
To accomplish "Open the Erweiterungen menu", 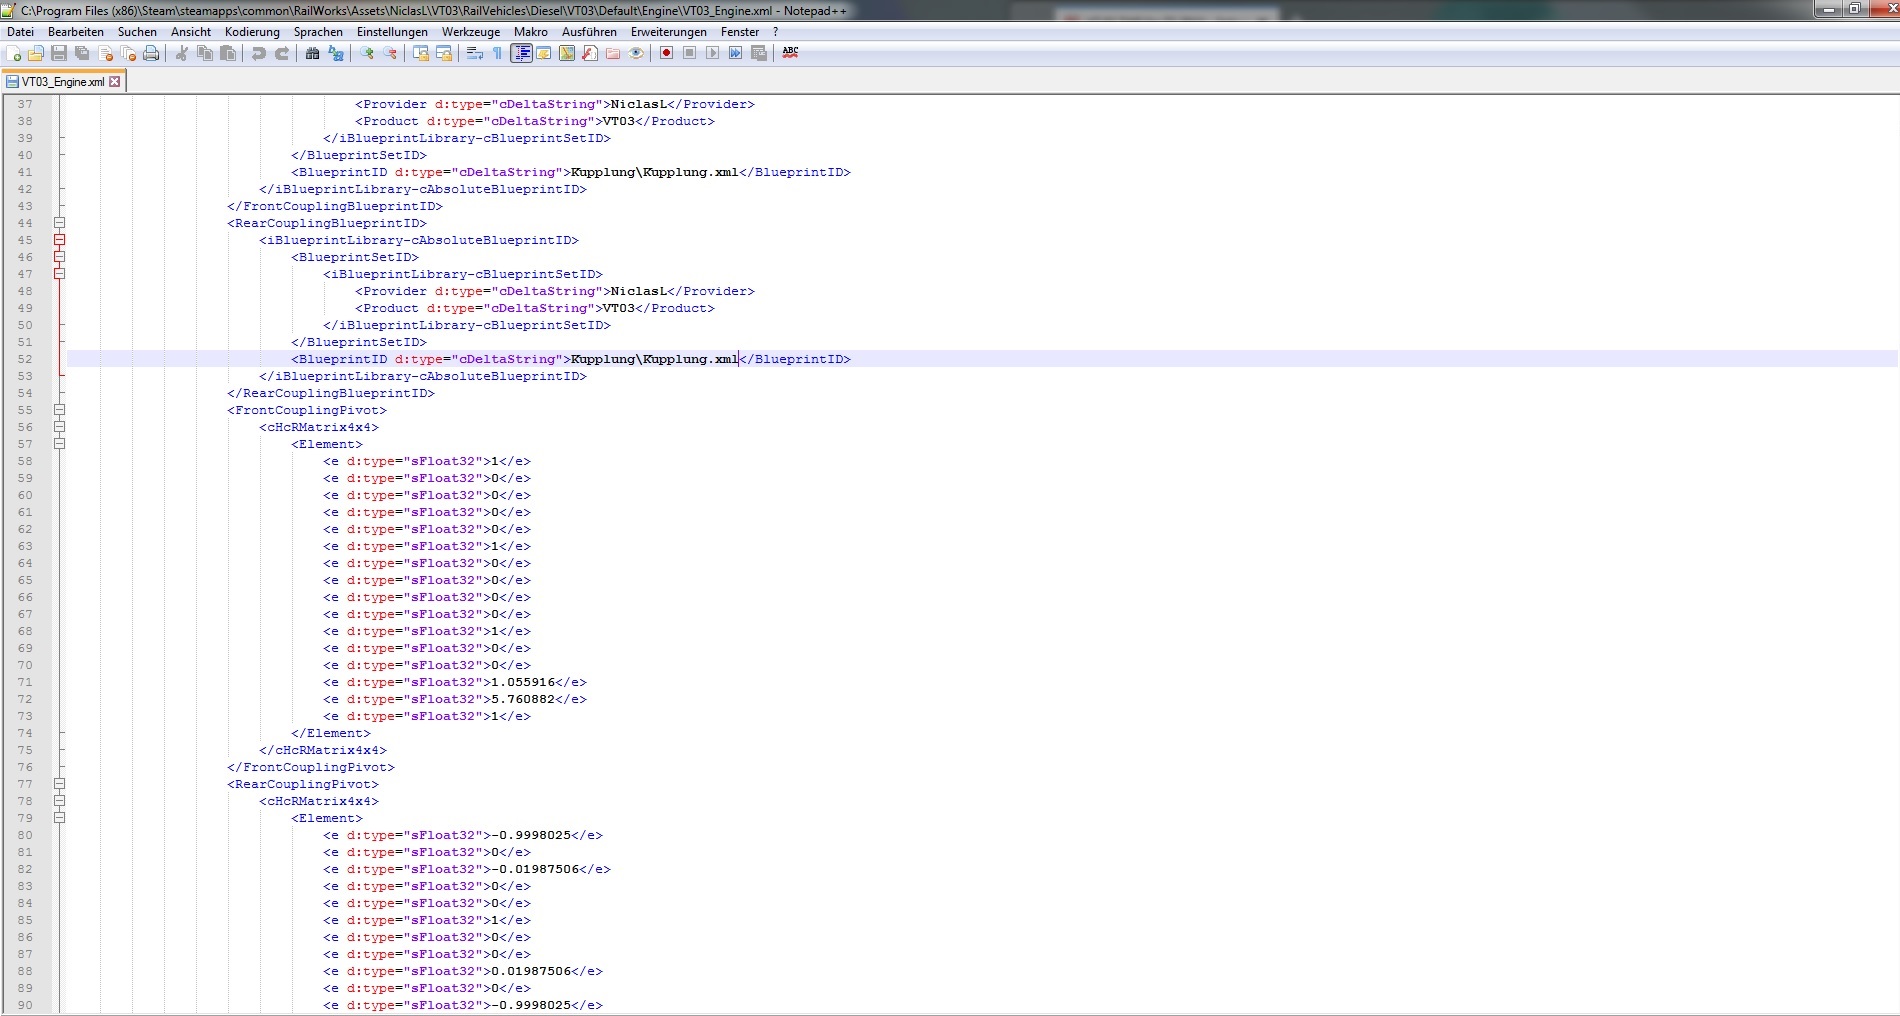I will click(668, 32).
